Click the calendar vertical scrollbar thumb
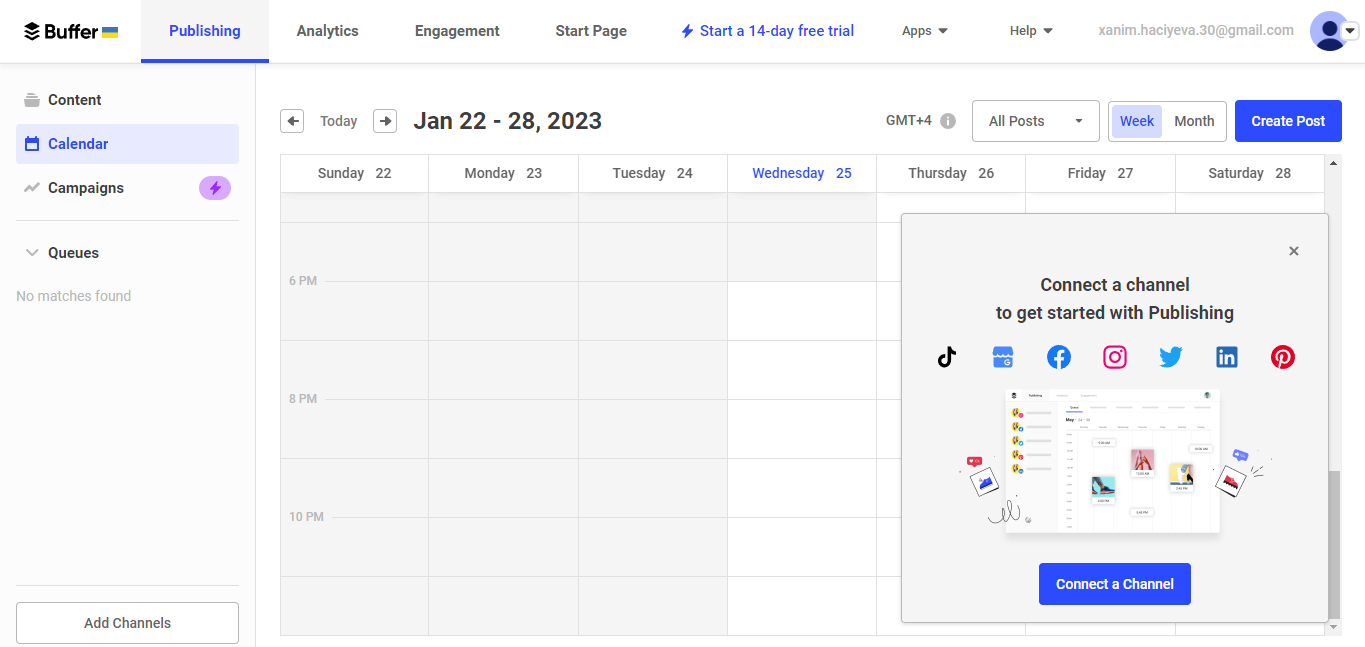The height and width of the screenshot is (647, 1365). tap(1333, 545)
